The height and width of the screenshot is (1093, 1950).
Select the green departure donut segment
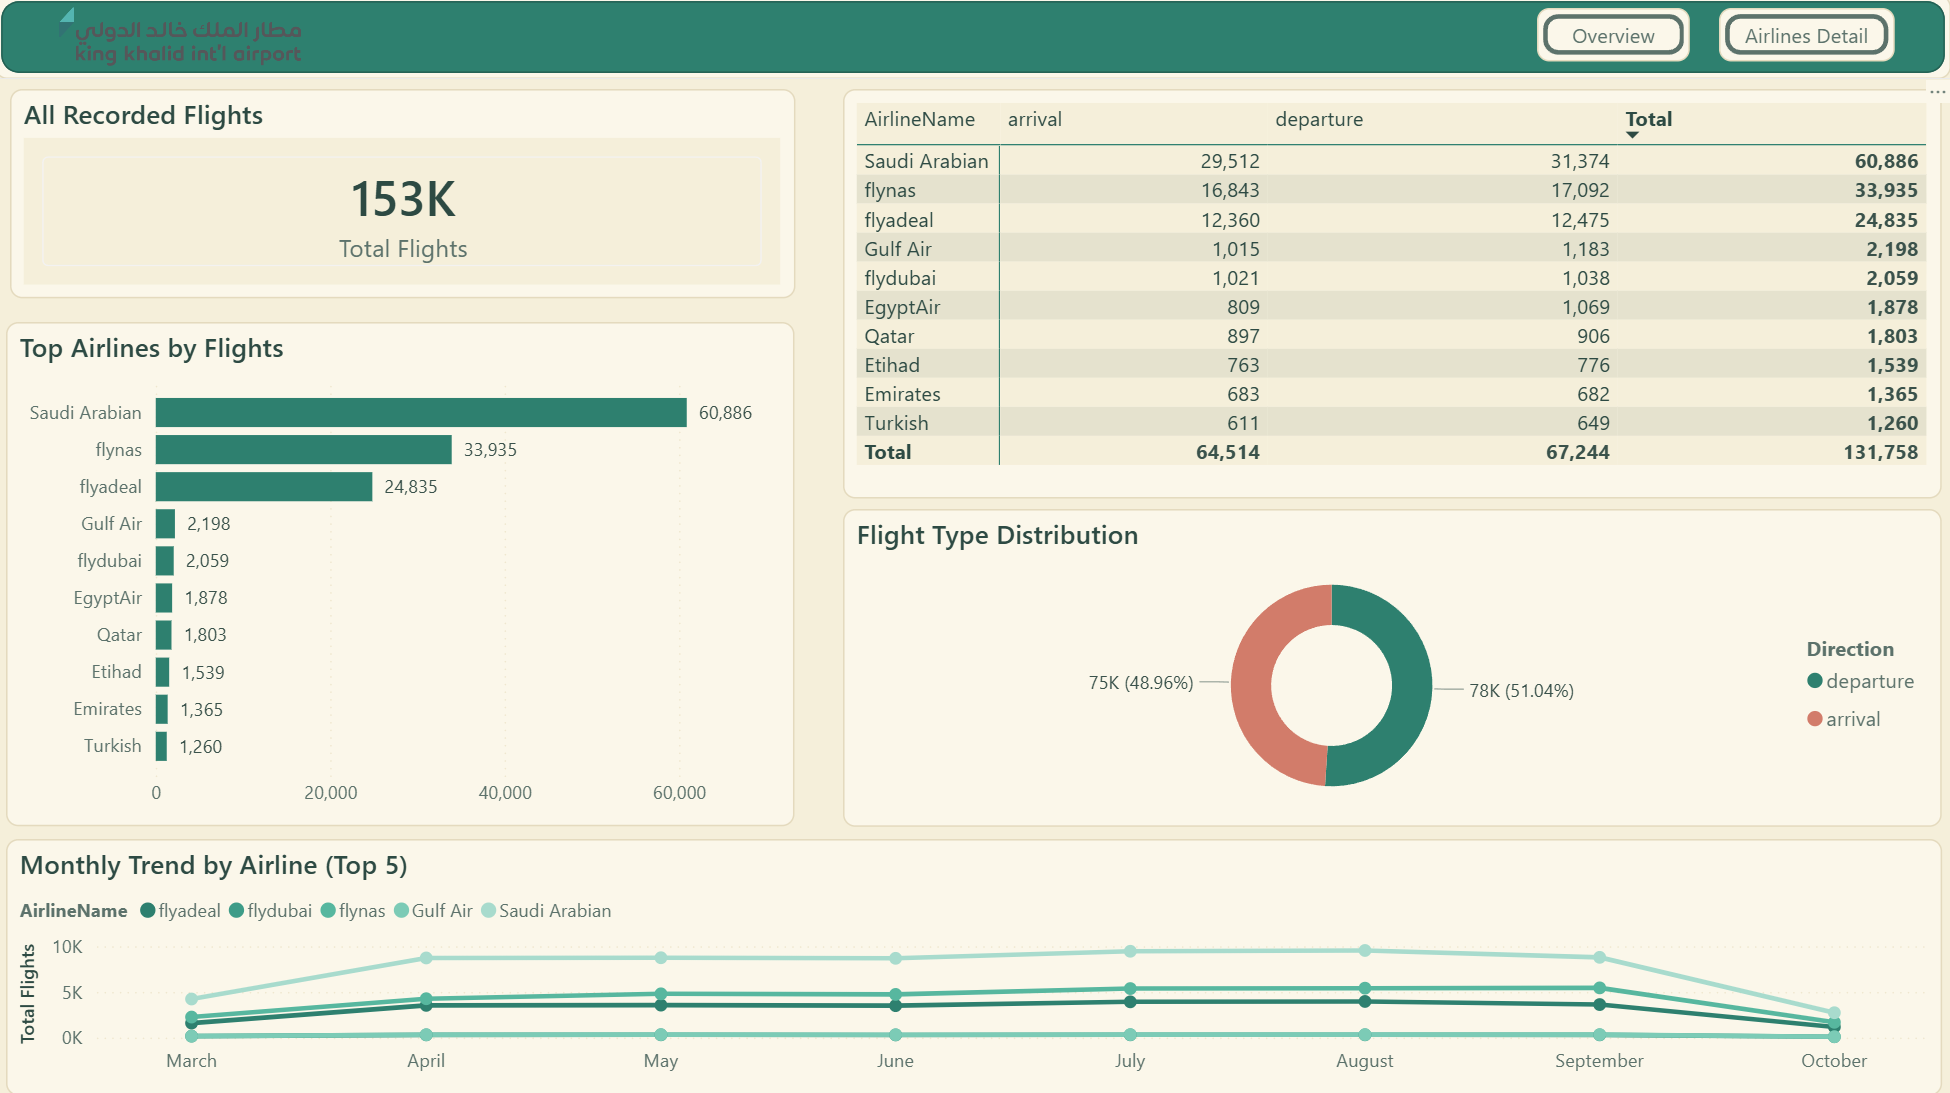click(x=1410, y=685)
